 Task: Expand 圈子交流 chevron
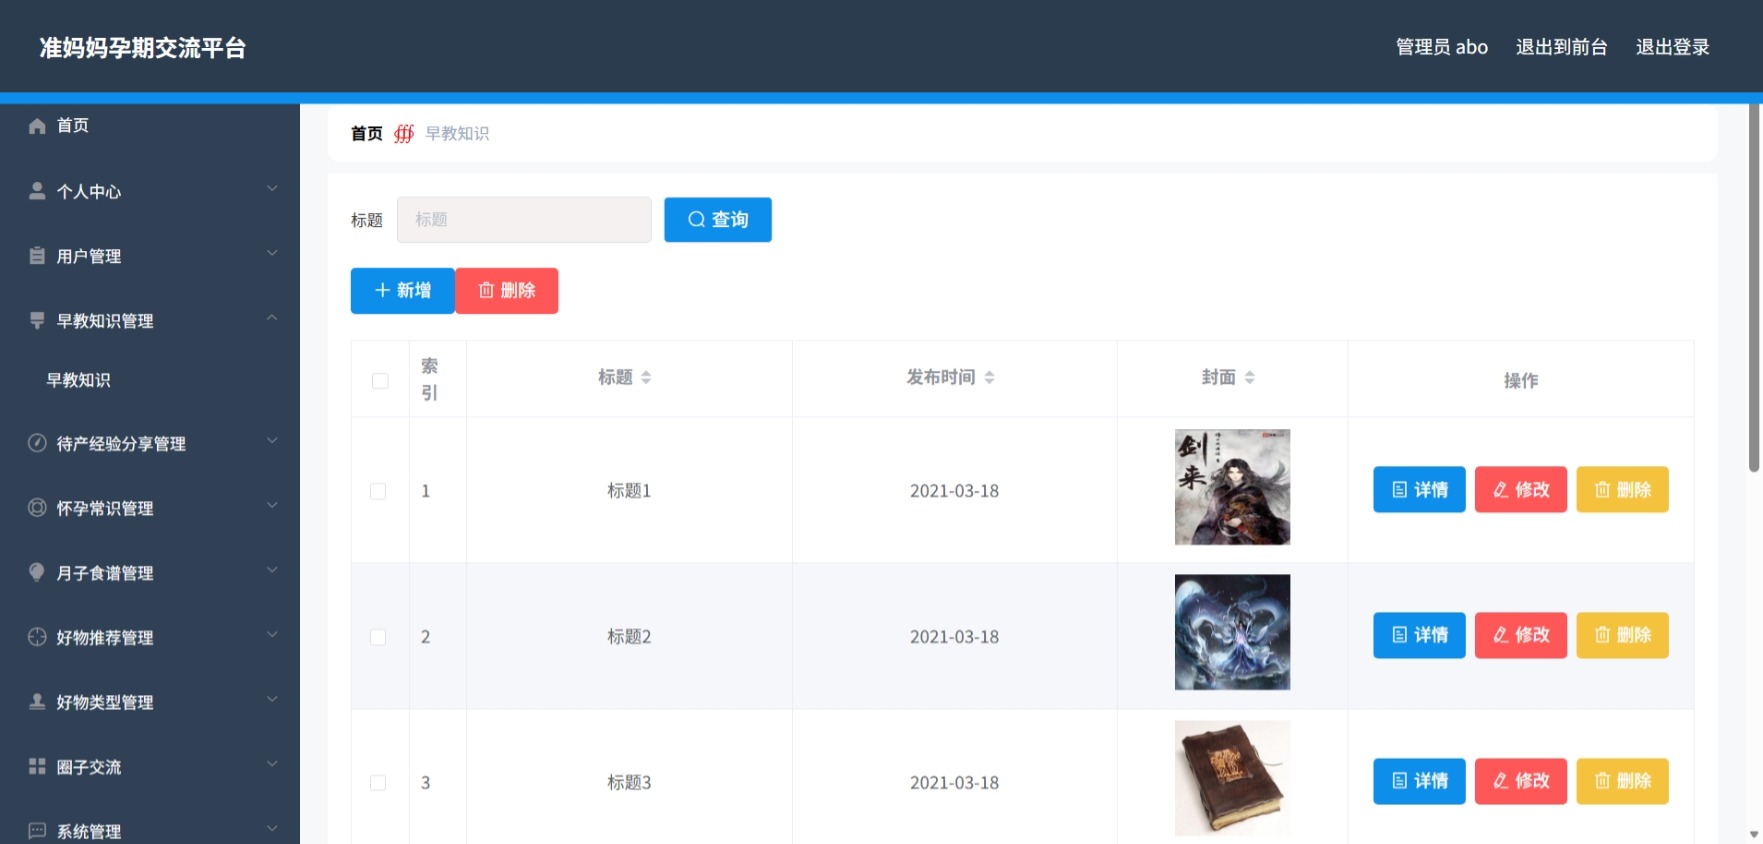(x=272, y=764)
